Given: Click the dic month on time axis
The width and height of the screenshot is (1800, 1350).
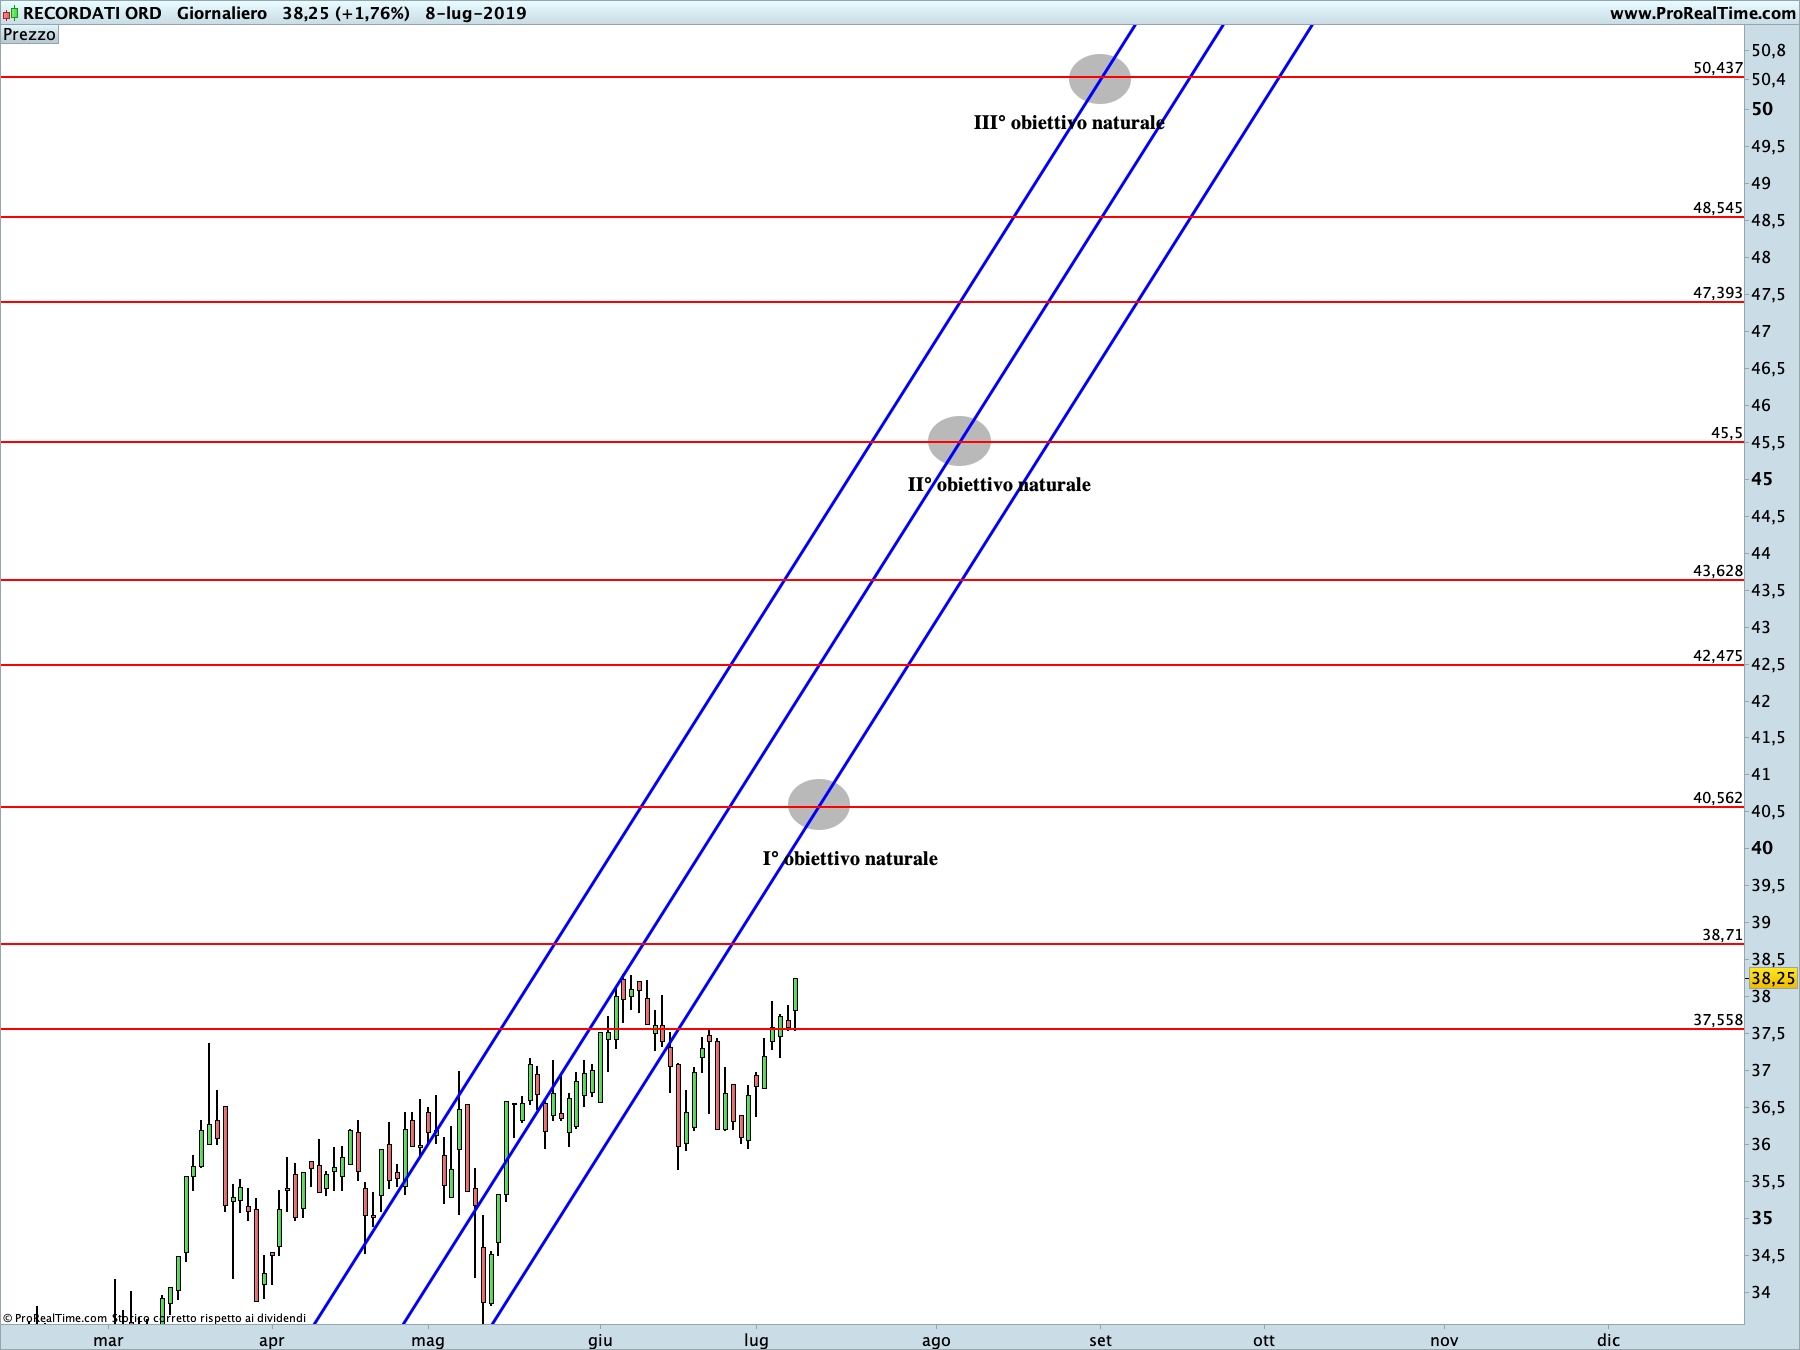Looking at the screenshot, I should [x=1608, y=1340].
